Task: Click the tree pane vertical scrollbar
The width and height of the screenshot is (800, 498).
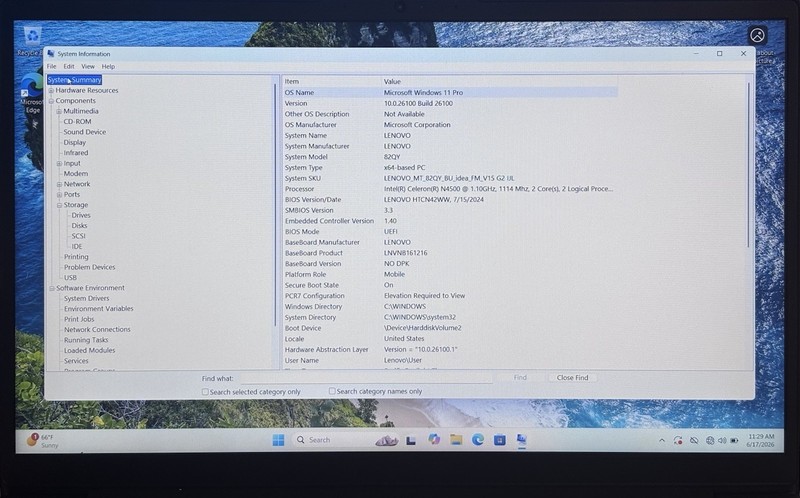Action: coord(276,204)
